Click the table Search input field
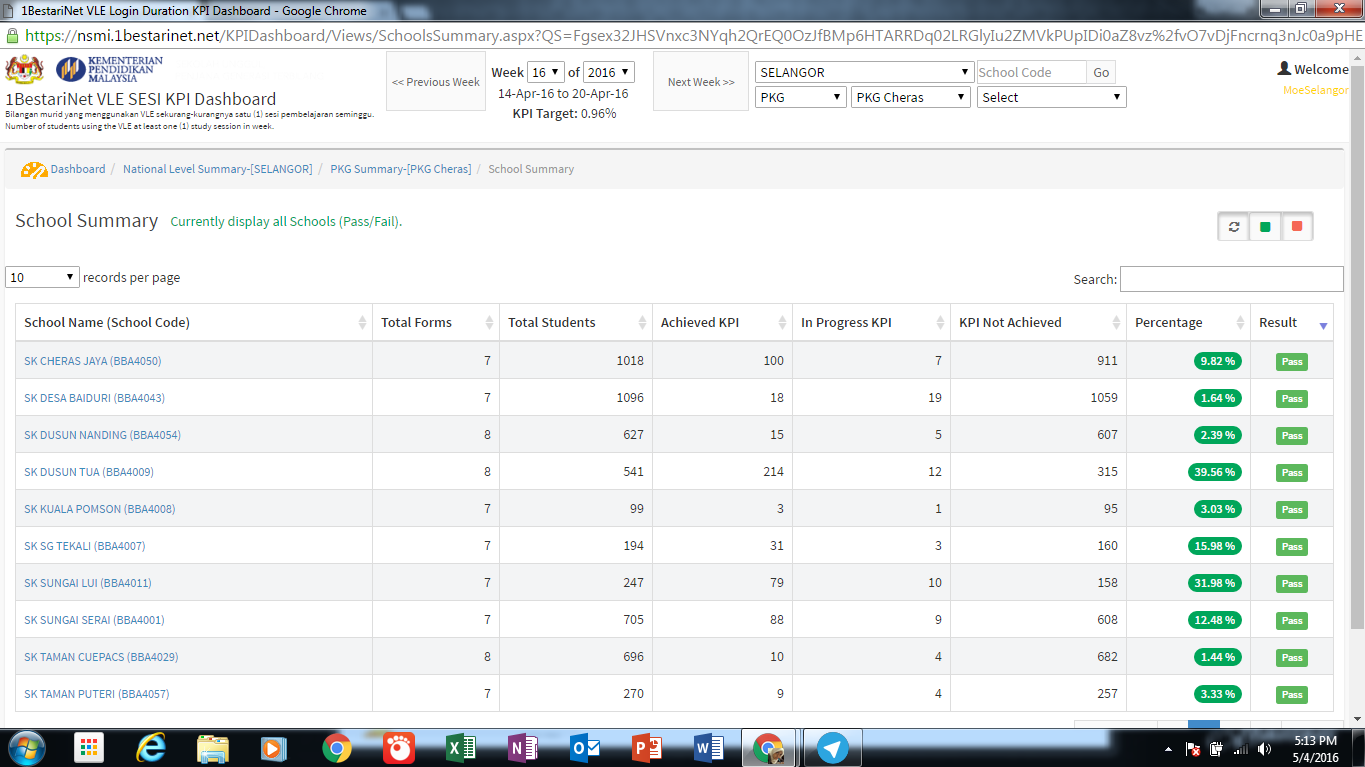The width and height of the screenshot is (1365, 767). (1232, 279)
